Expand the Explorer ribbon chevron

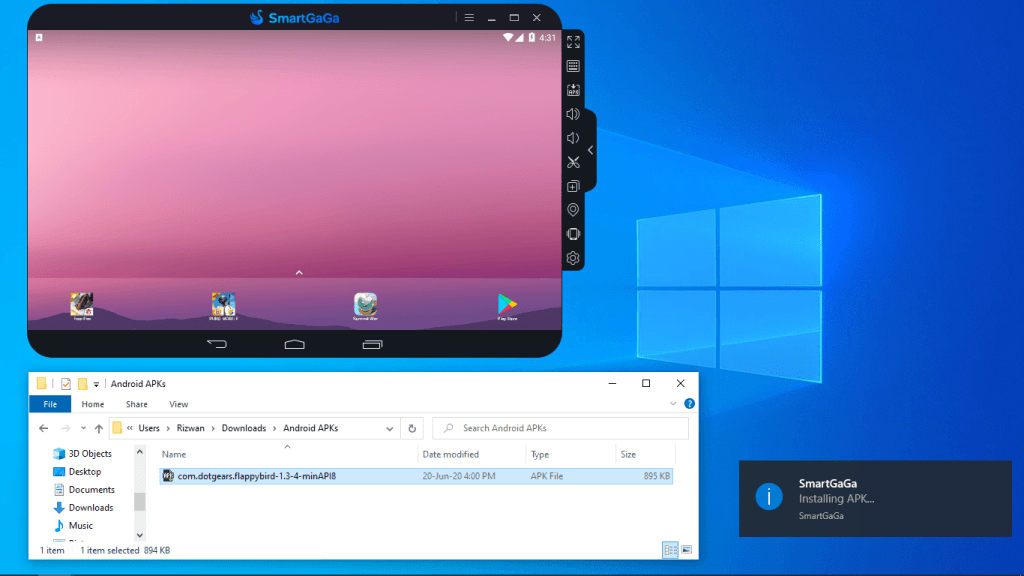(x=673, y=404)
